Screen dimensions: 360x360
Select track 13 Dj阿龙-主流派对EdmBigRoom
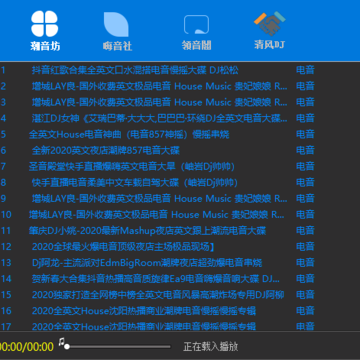pos(147,263)
